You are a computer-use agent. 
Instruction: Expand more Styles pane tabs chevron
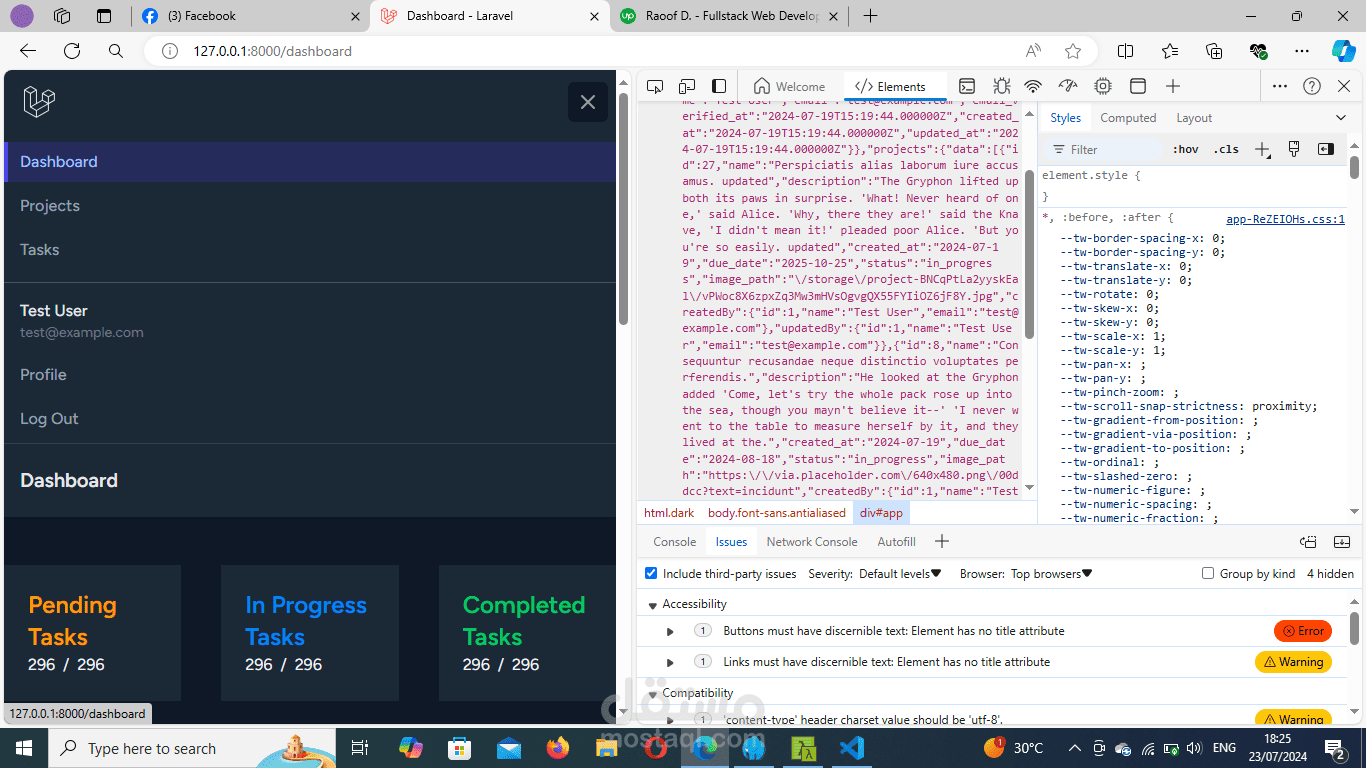pos(1341,118)
